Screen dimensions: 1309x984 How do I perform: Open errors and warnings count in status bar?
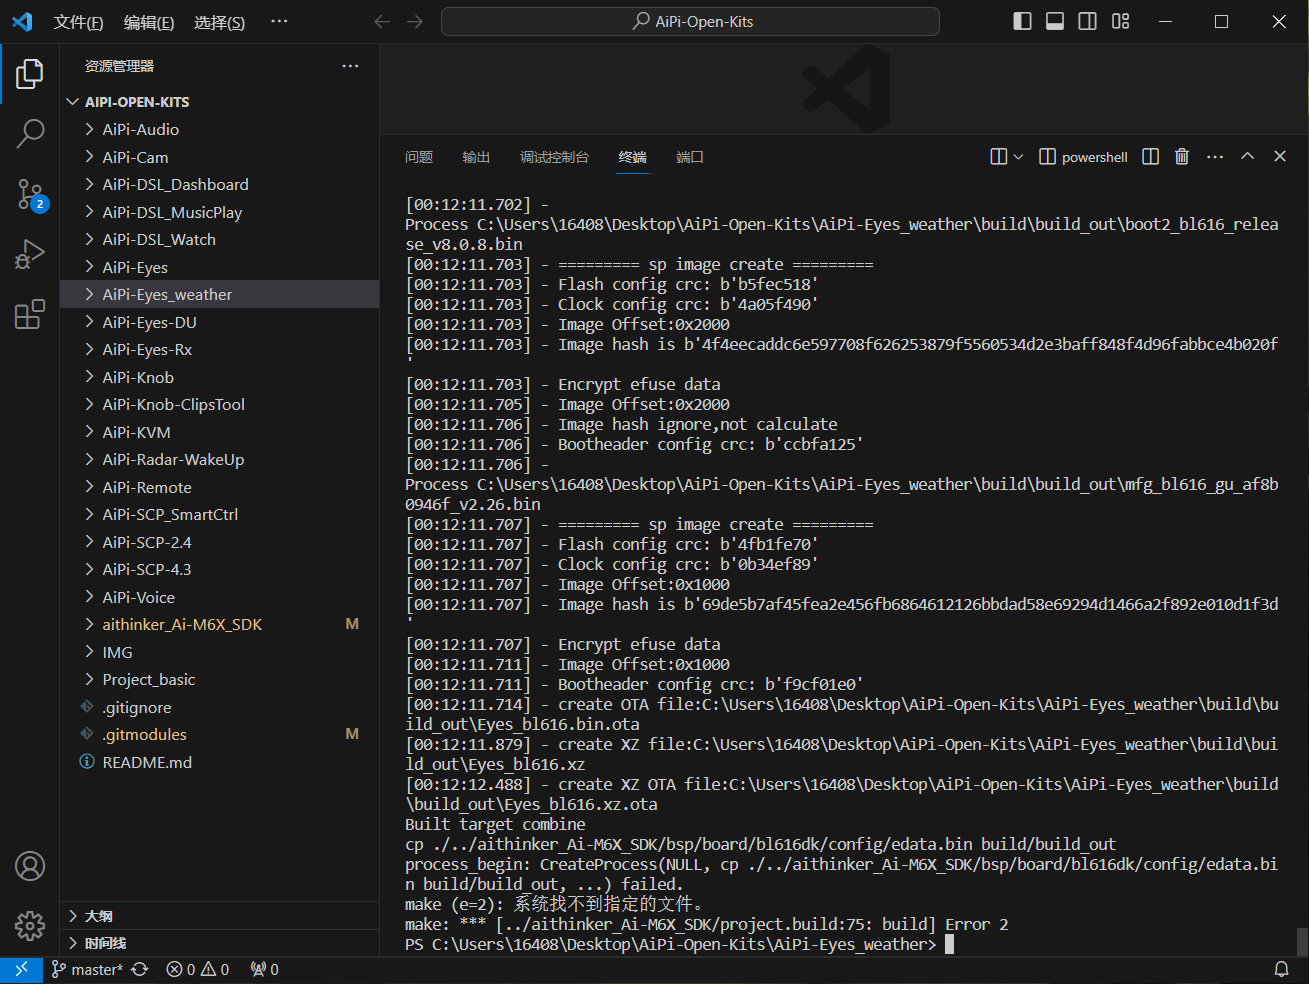[x=198, y=969]
